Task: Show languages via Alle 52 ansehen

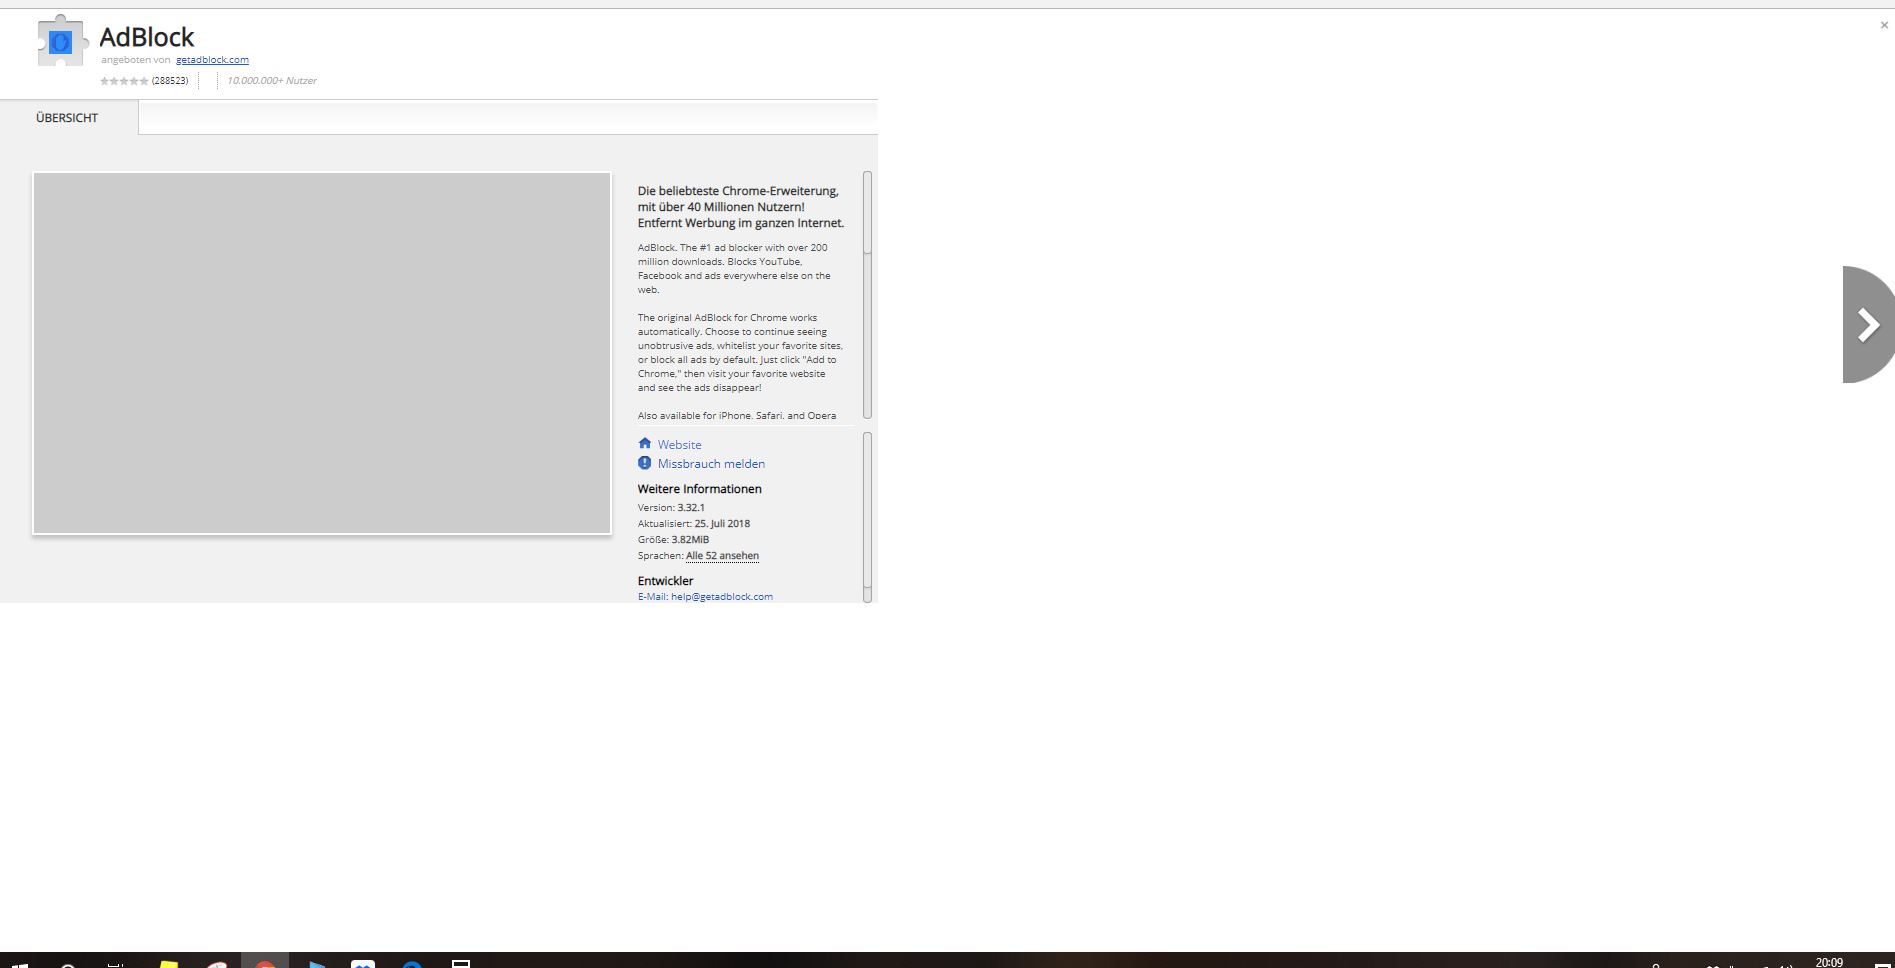Action: 722,556
